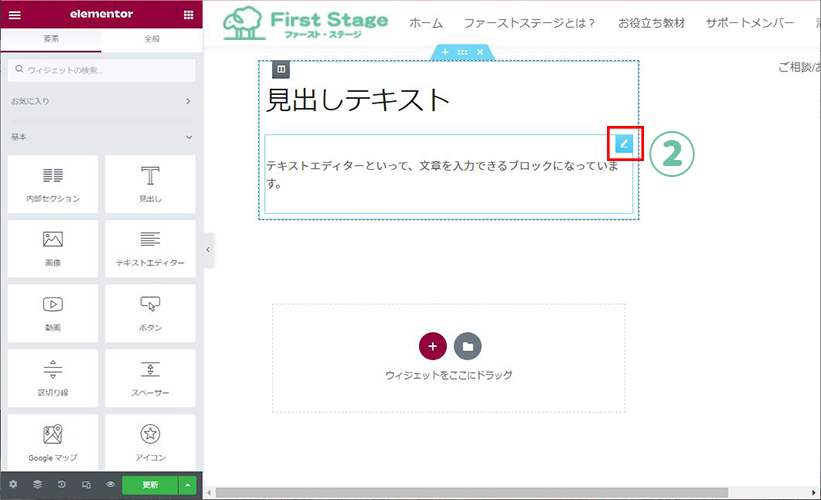Click the section delete X icon
Image resolution: width=821 pixels, height=500 pixels.
pyautogui.click(x=480, y=52)
